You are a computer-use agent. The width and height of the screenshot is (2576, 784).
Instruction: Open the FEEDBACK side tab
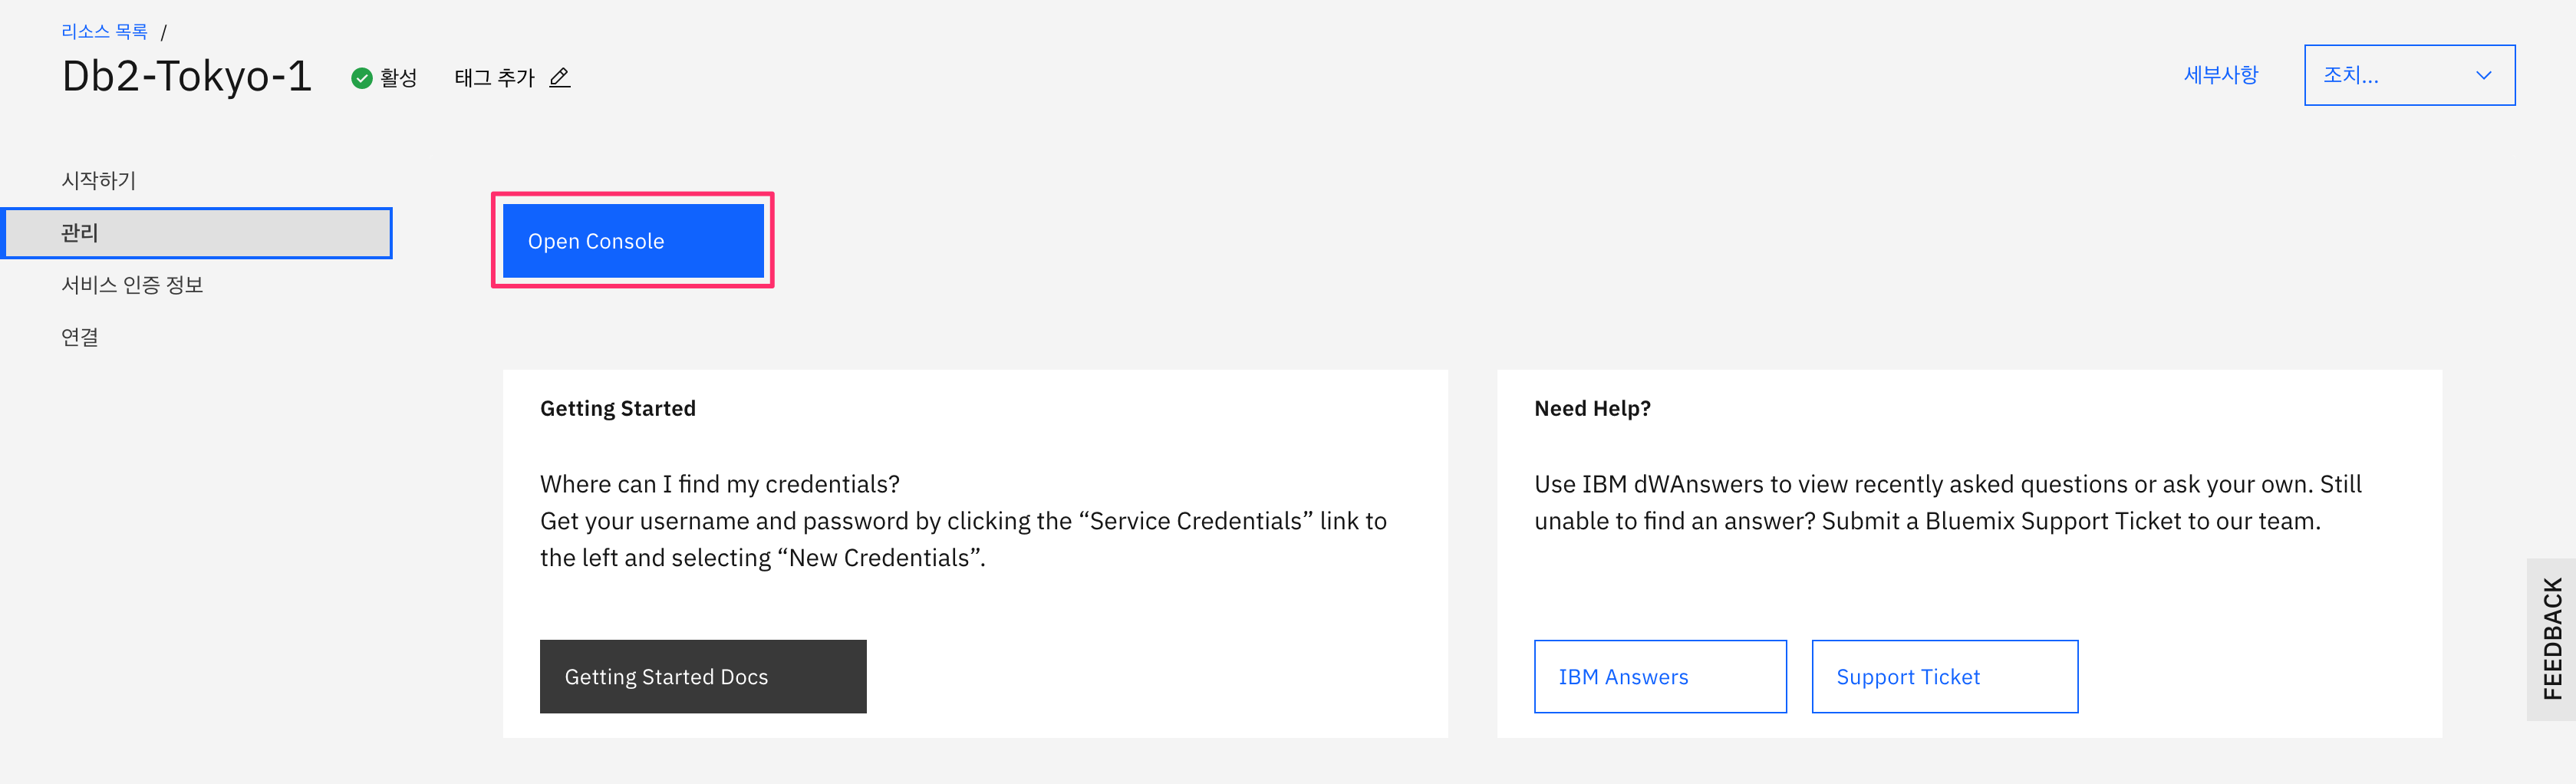pos(2552,639)
